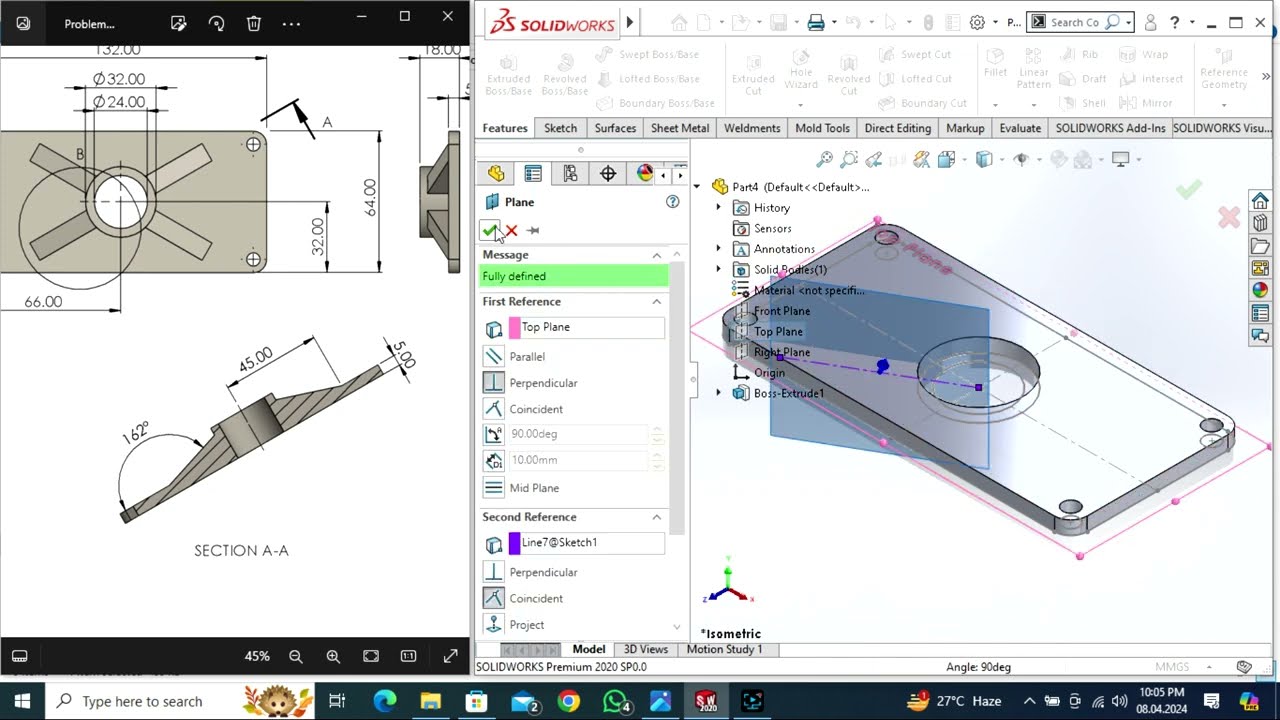The height and width of the screenshot is (720, 1280).
Task: Open SolidWorks Resources home task pane icon
Action: [1260, 201]
